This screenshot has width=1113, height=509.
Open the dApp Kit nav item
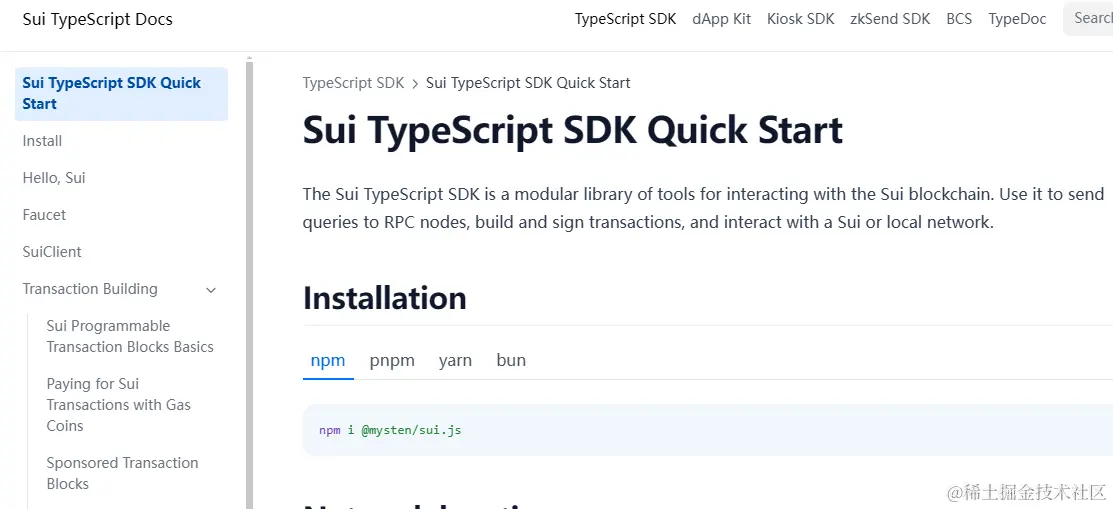[721, 19]
